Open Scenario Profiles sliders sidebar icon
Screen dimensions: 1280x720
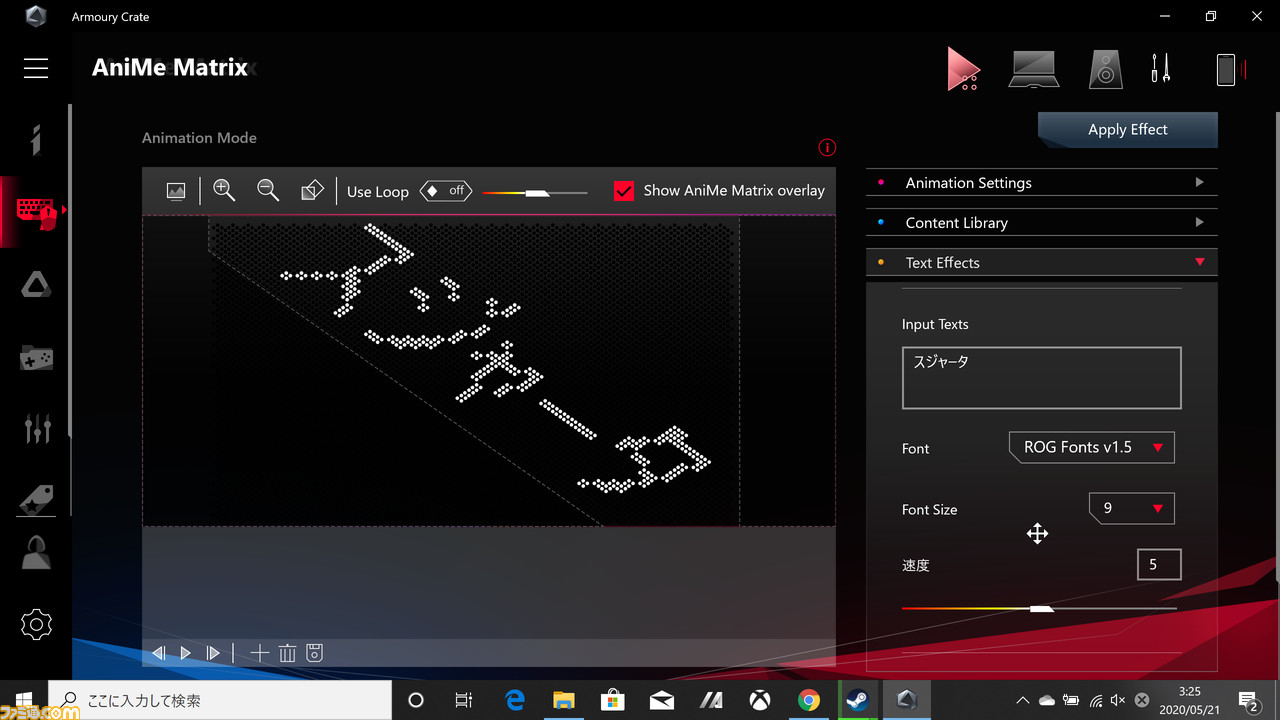pos(36,427)
